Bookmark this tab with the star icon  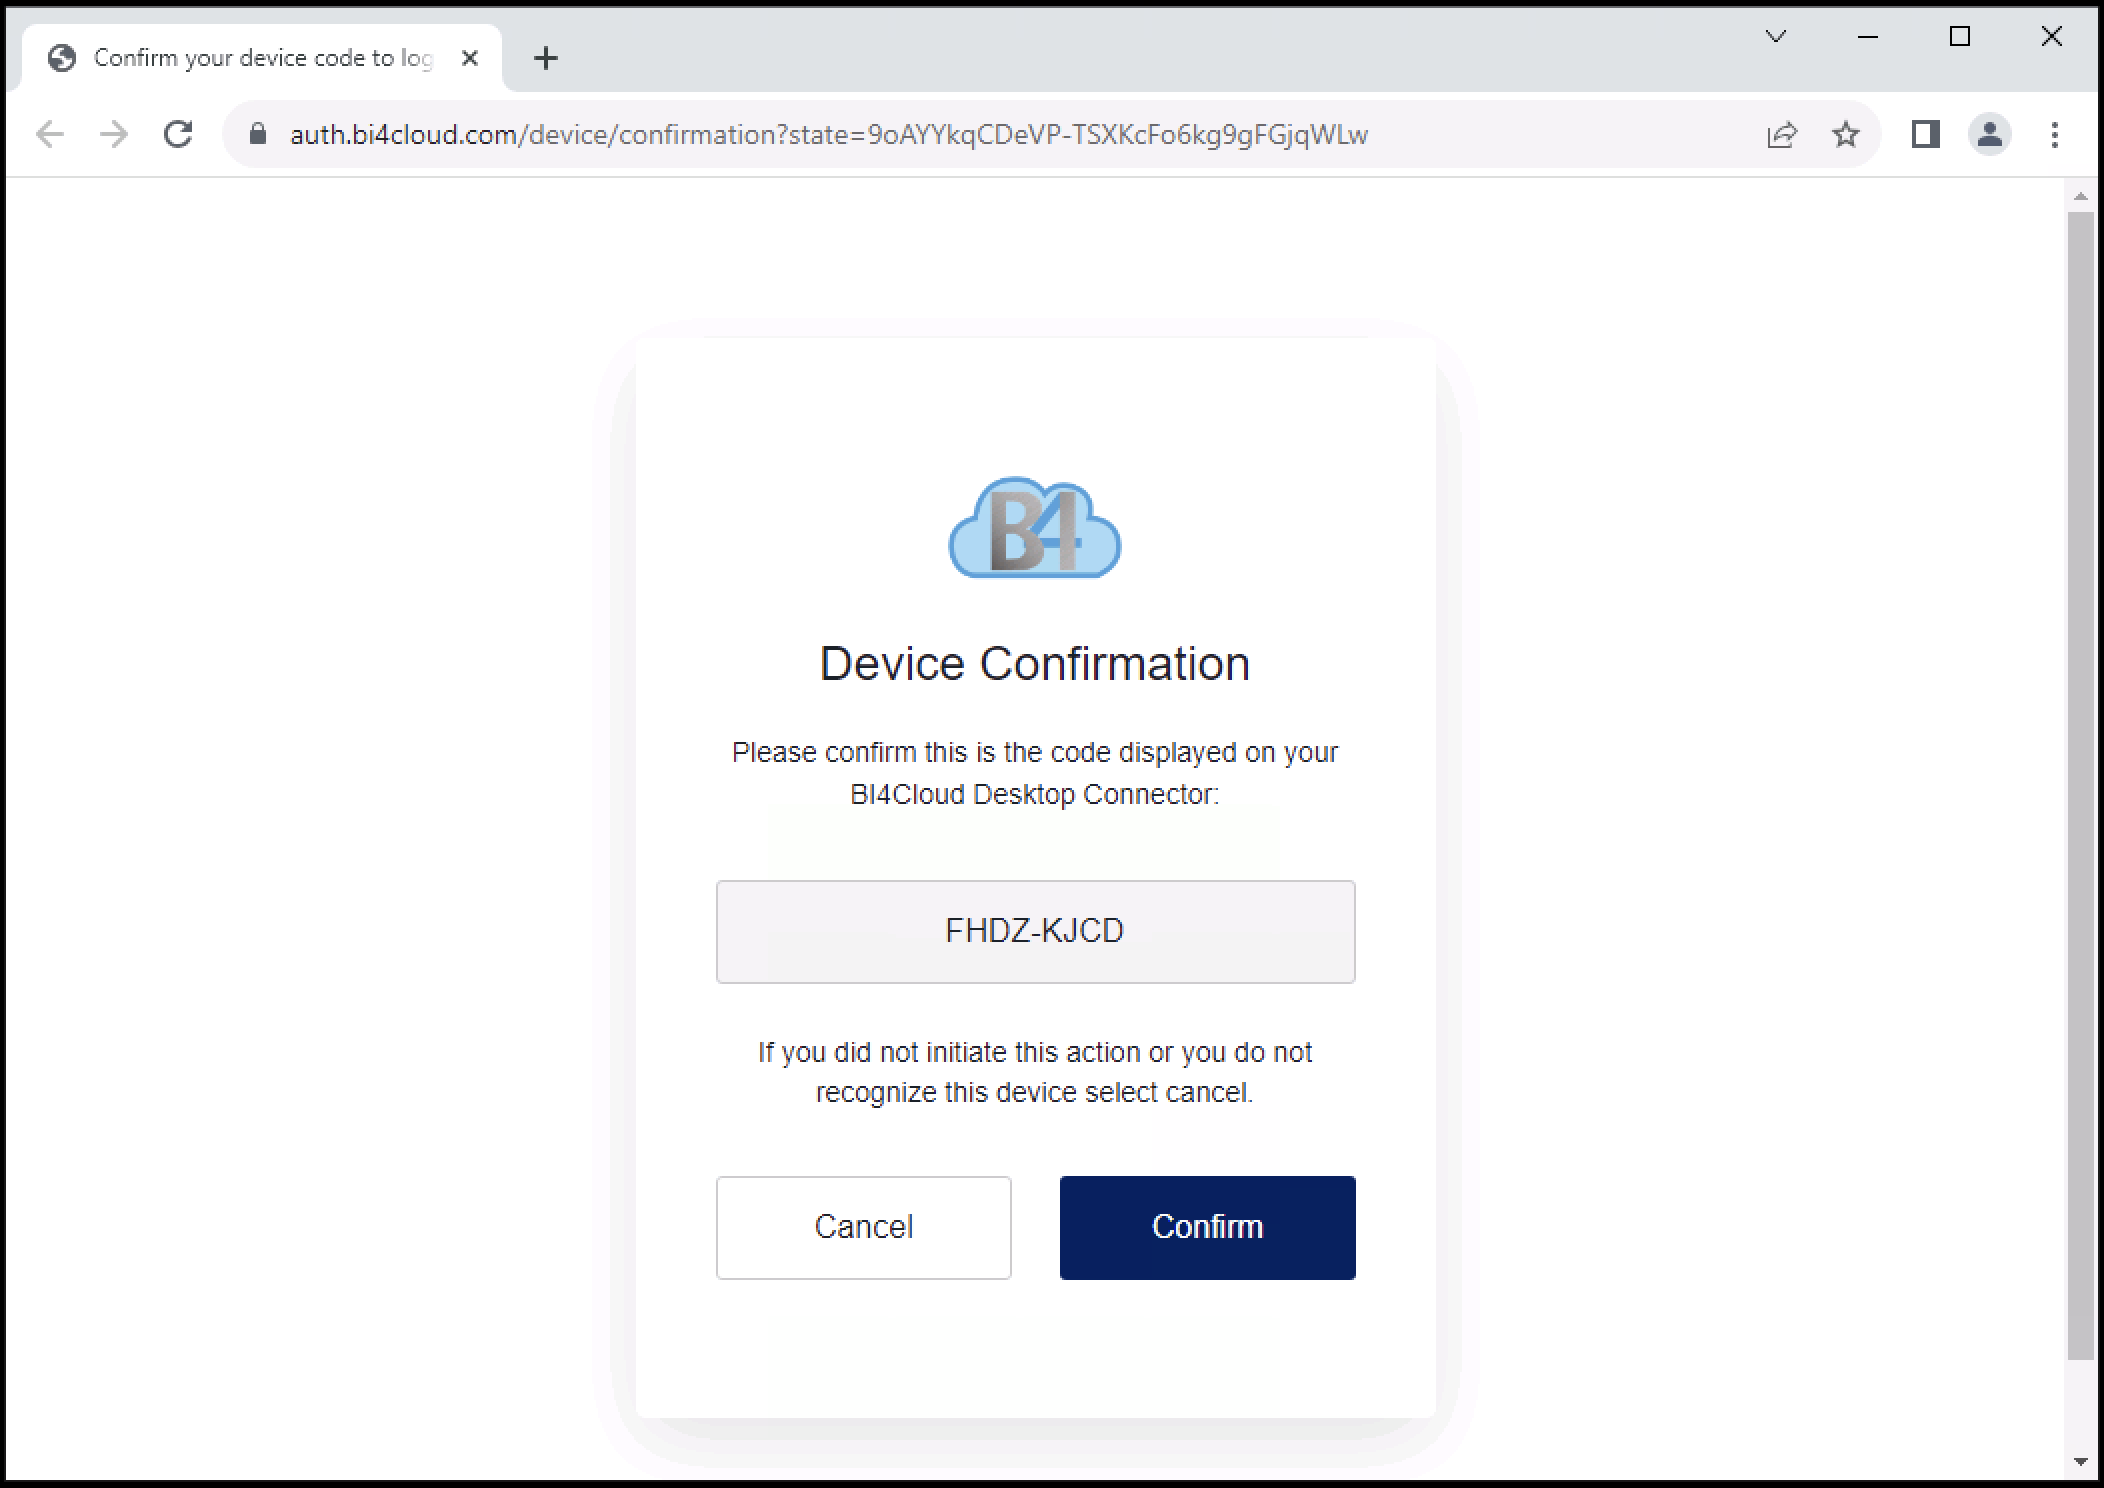1846,134
